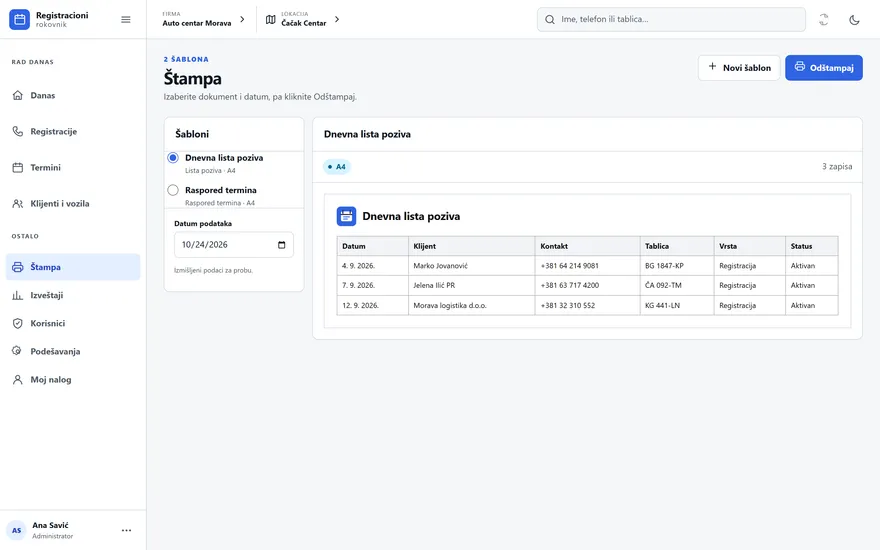Click the 3 zapisa record count
Screen dimensions: 880x550
coord(837,167)
